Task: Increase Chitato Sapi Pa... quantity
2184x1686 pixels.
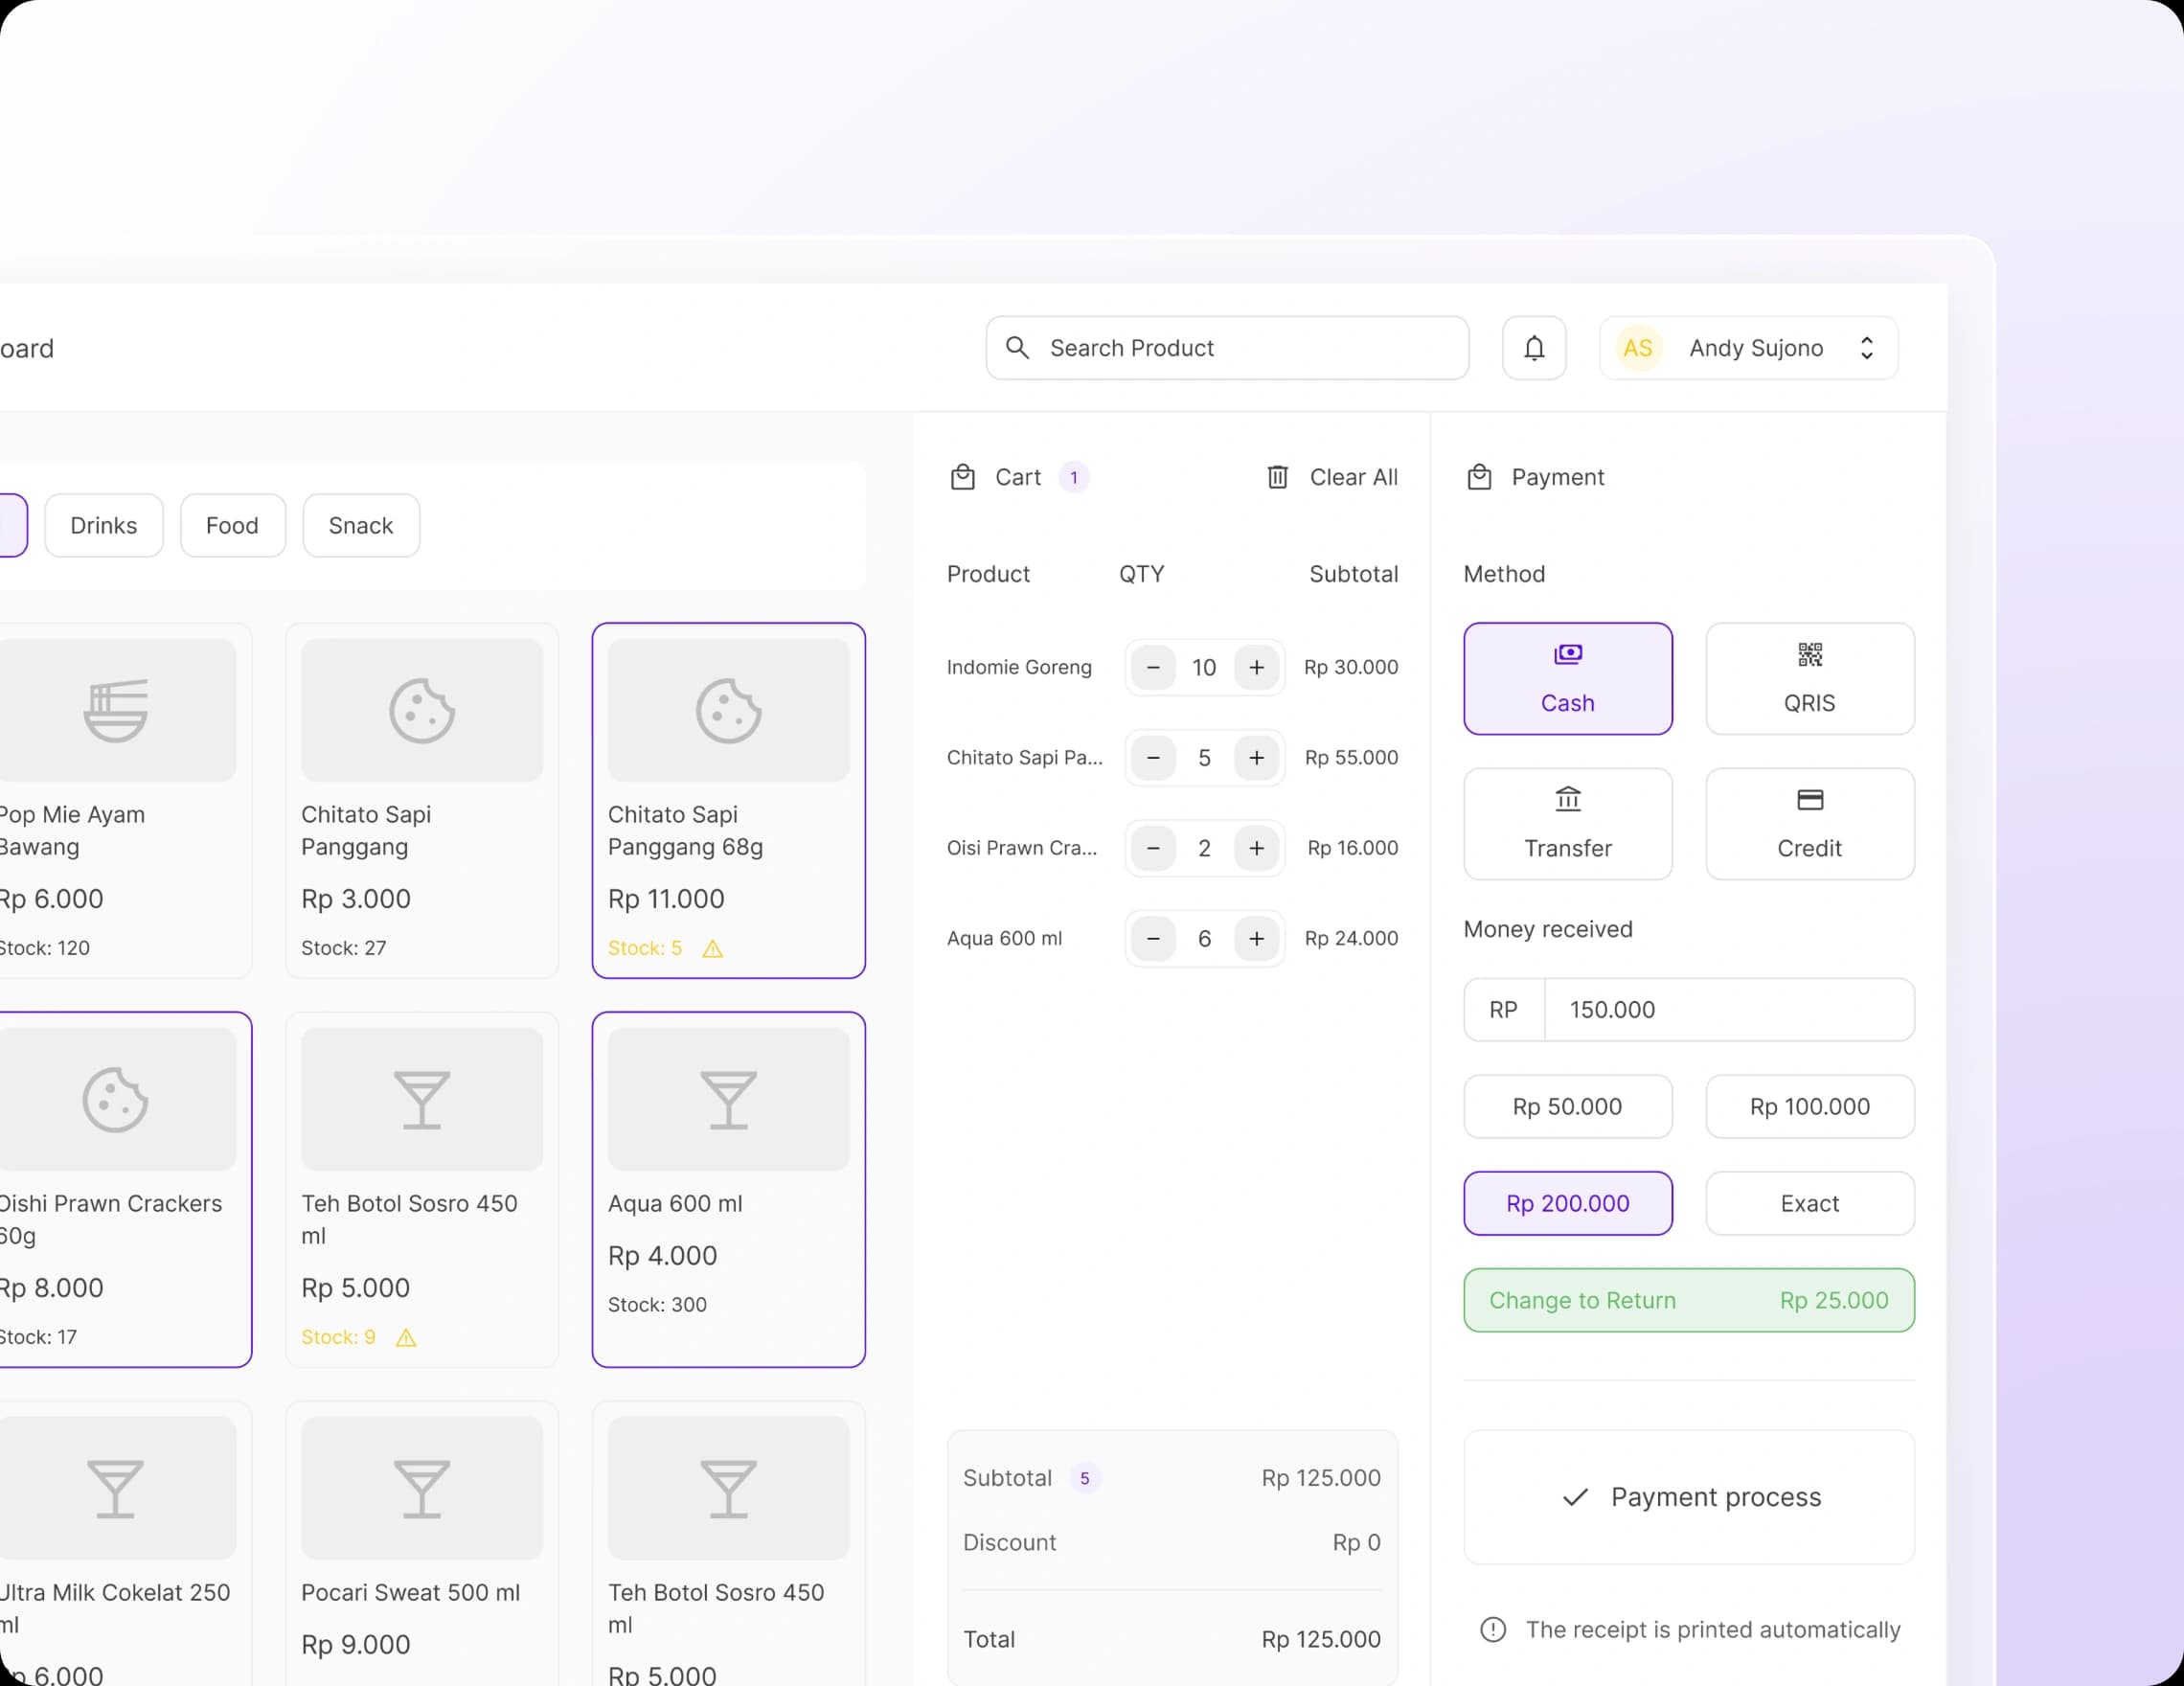Action: (1256, 758)
